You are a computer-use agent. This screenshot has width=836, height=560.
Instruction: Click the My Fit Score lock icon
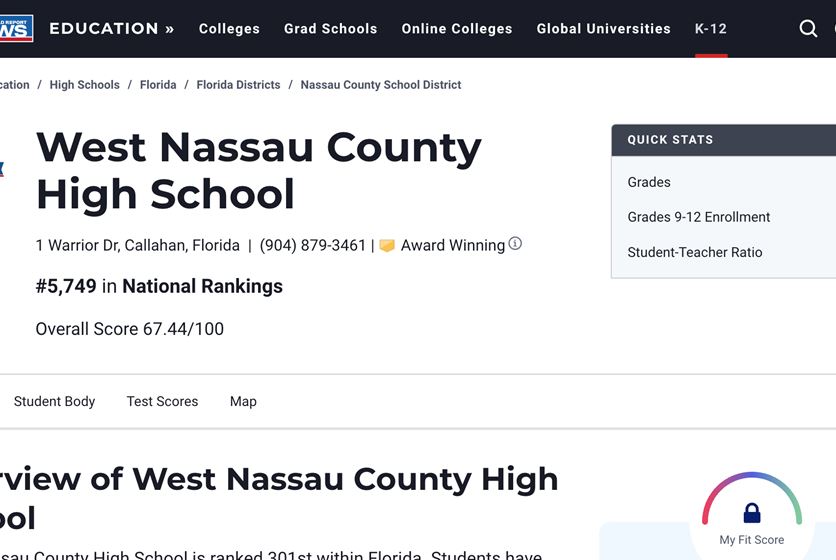click(x=752, y=513)
